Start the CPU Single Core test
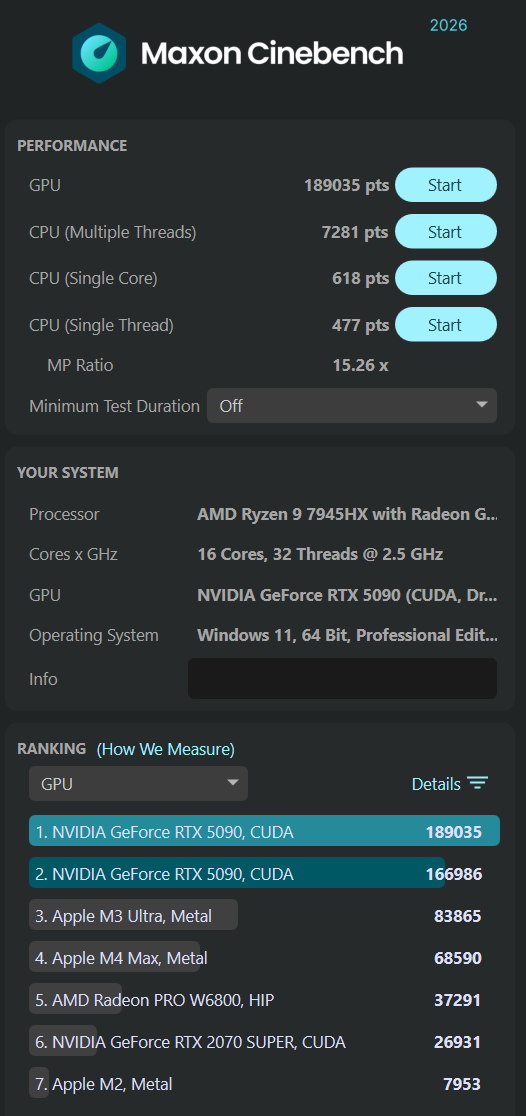Image resolution: width=526 pixels, height=1116 pixels. click(x=446, y=278)
